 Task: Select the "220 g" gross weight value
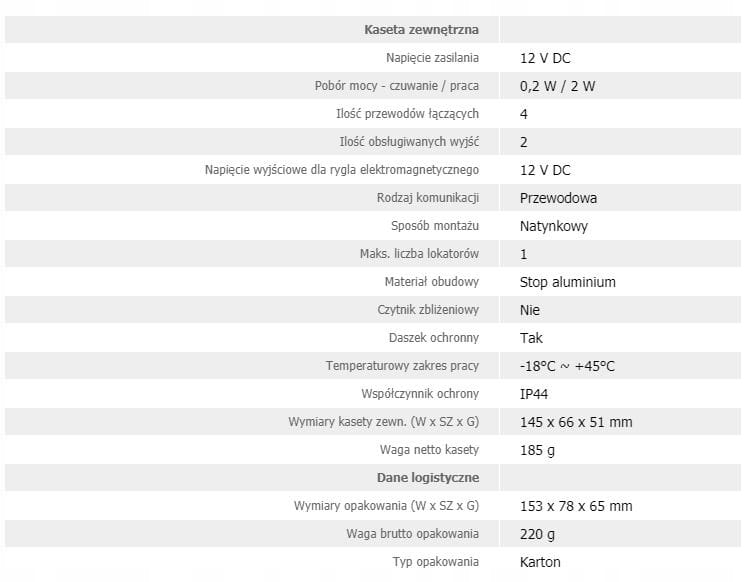point(537,534)
